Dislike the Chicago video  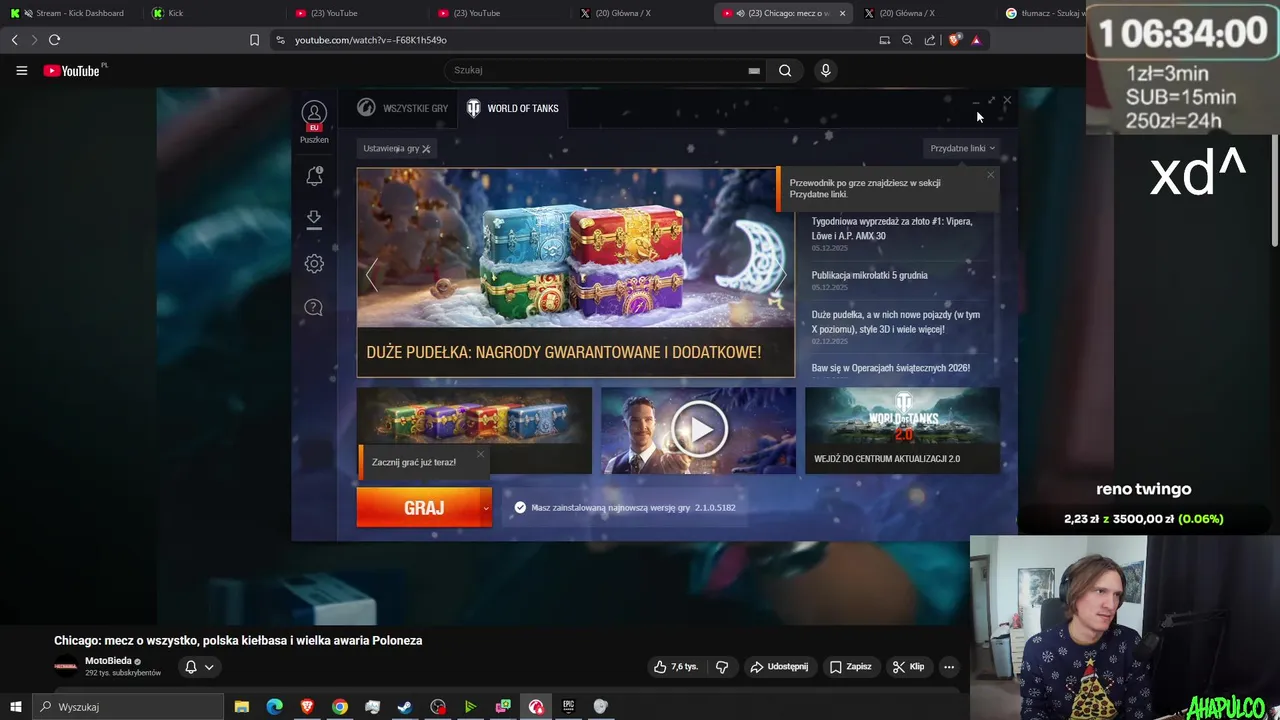(x=721, y=667)
